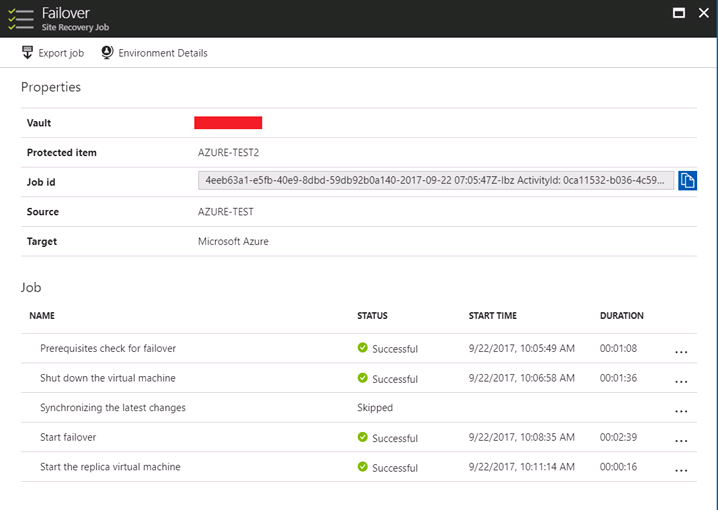
Task: Click the Properties section heading
Action: [51, 87]
